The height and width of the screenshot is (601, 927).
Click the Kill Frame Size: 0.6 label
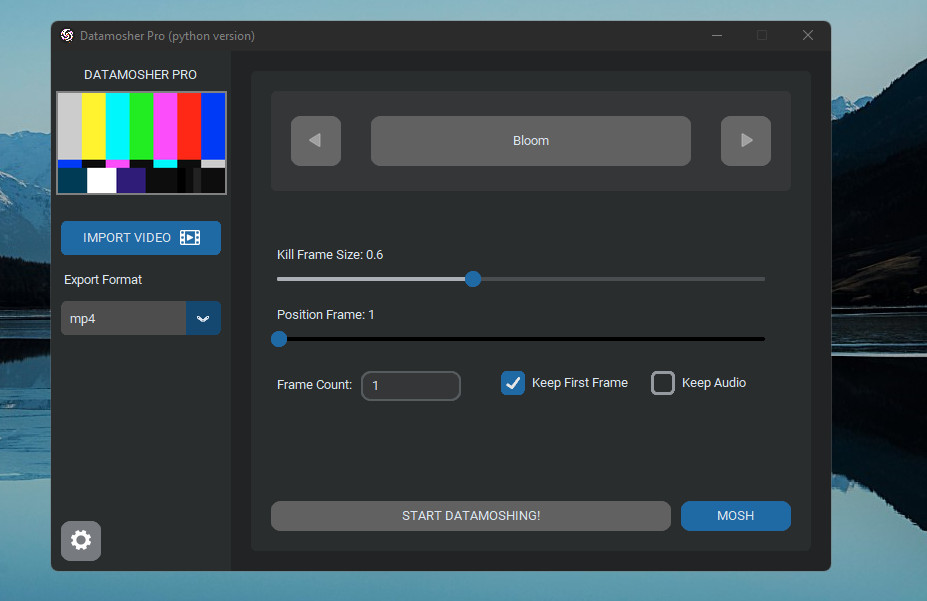click(330, 255)
